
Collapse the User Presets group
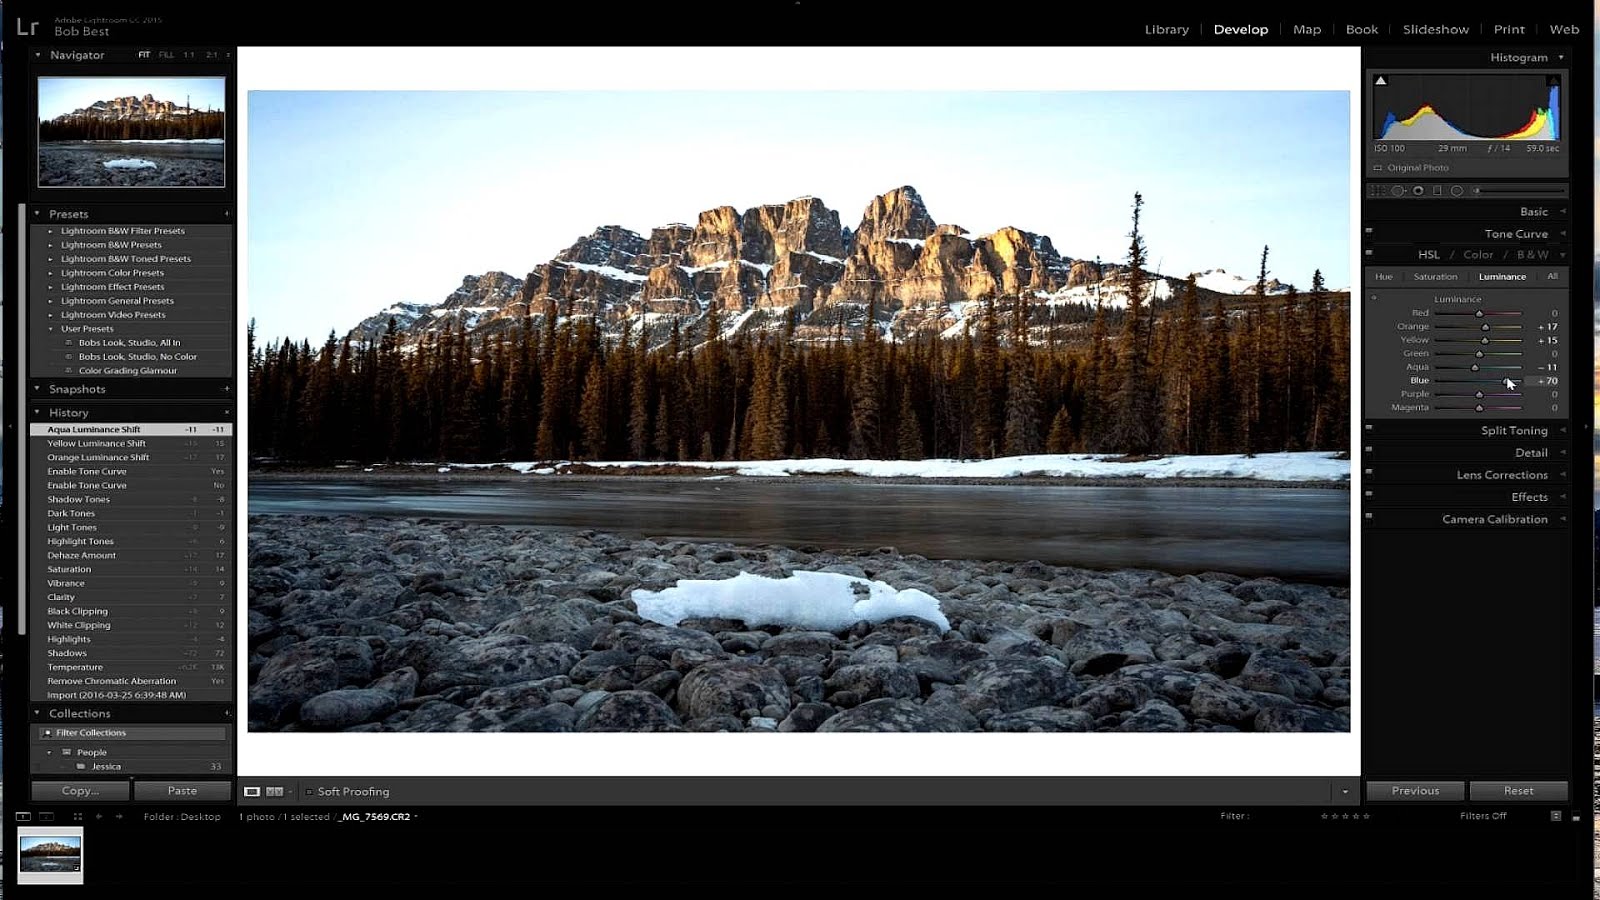click(52, 328)
